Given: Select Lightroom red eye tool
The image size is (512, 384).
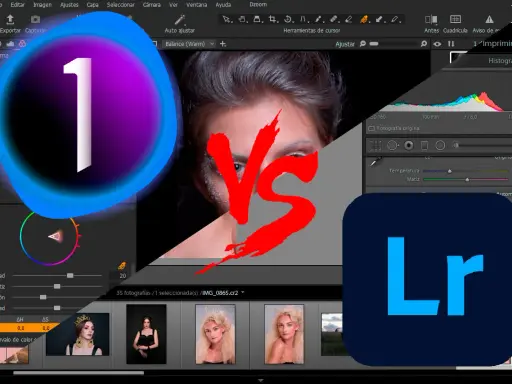Looking at the screenshot, I should point(409,146).
